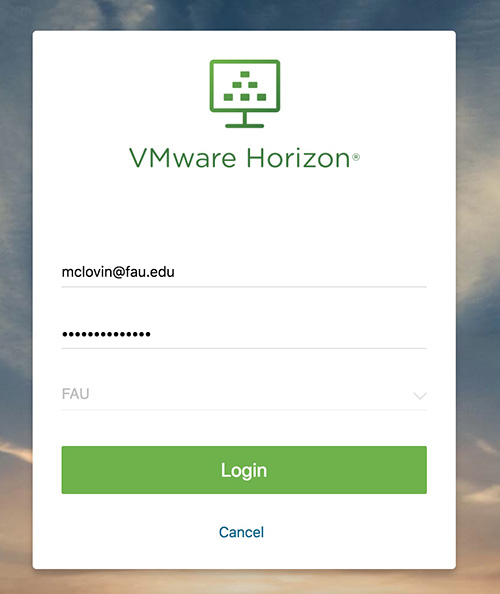Viewport: 500px width, 594px height.
Task: Click the word Horizon in the title
Action: [x=298, y=158]
